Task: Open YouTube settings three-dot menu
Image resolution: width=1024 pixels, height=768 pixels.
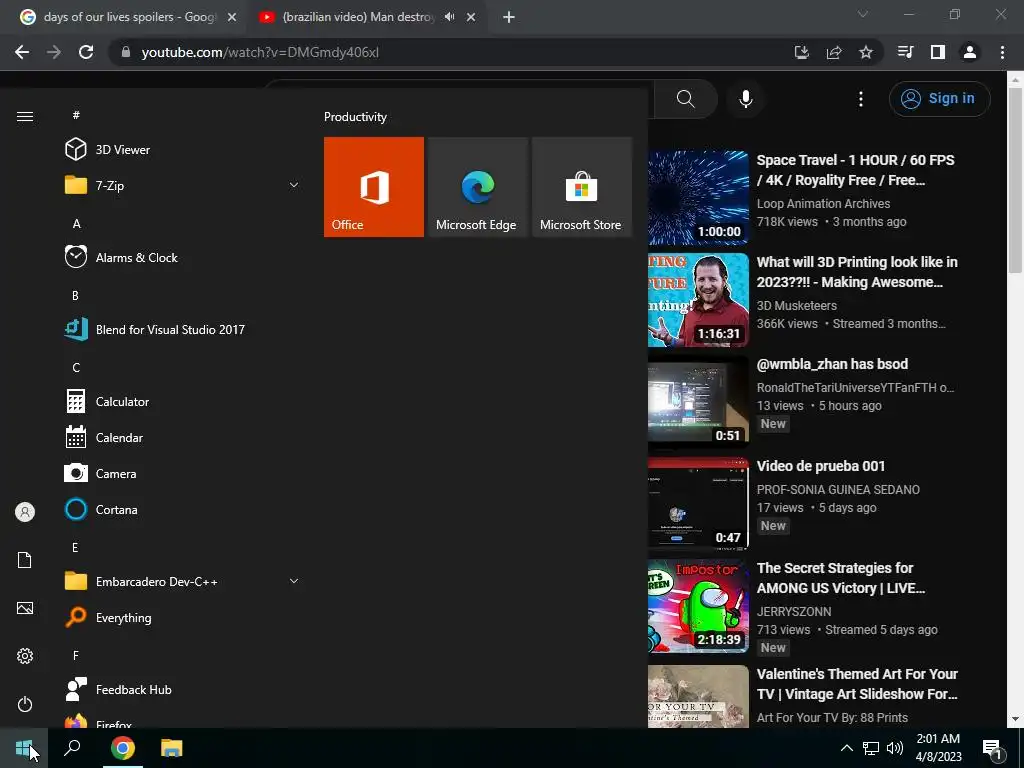Action: click(861, 99)
